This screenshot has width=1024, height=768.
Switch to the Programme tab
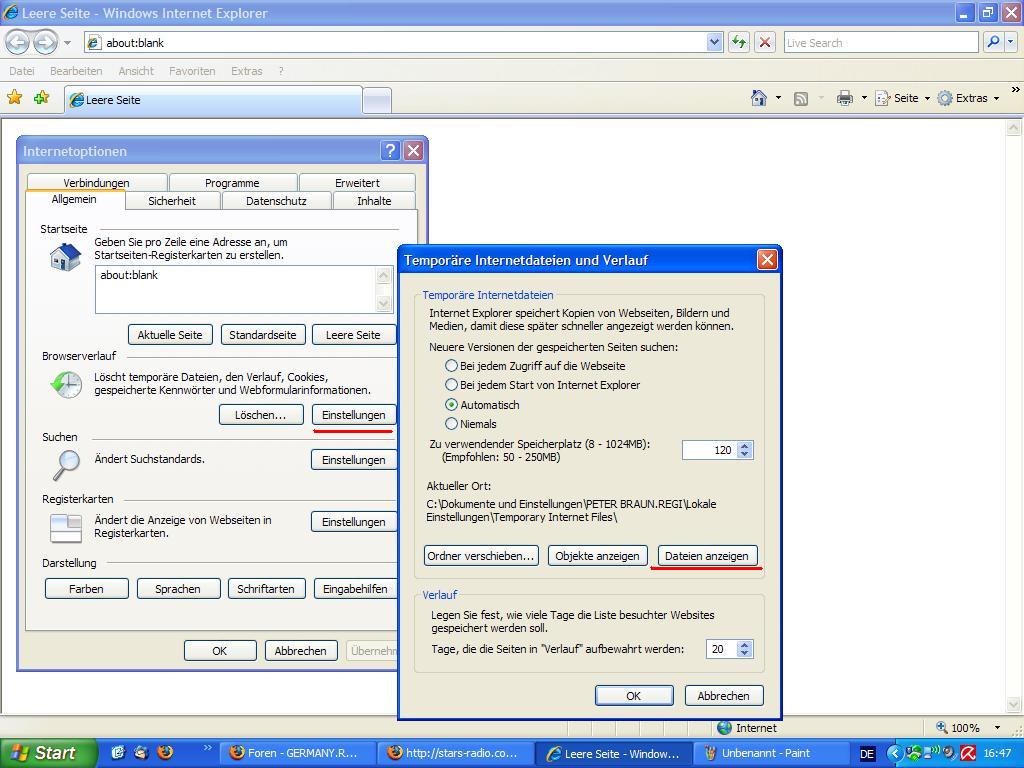point(232,183)
